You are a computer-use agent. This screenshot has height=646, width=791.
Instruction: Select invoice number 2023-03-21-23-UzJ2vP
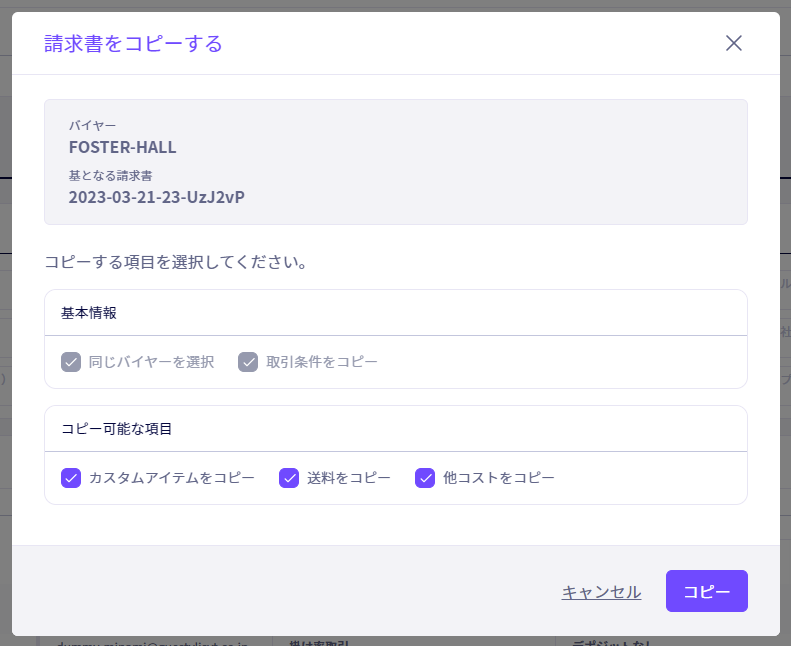coord(156,197)
